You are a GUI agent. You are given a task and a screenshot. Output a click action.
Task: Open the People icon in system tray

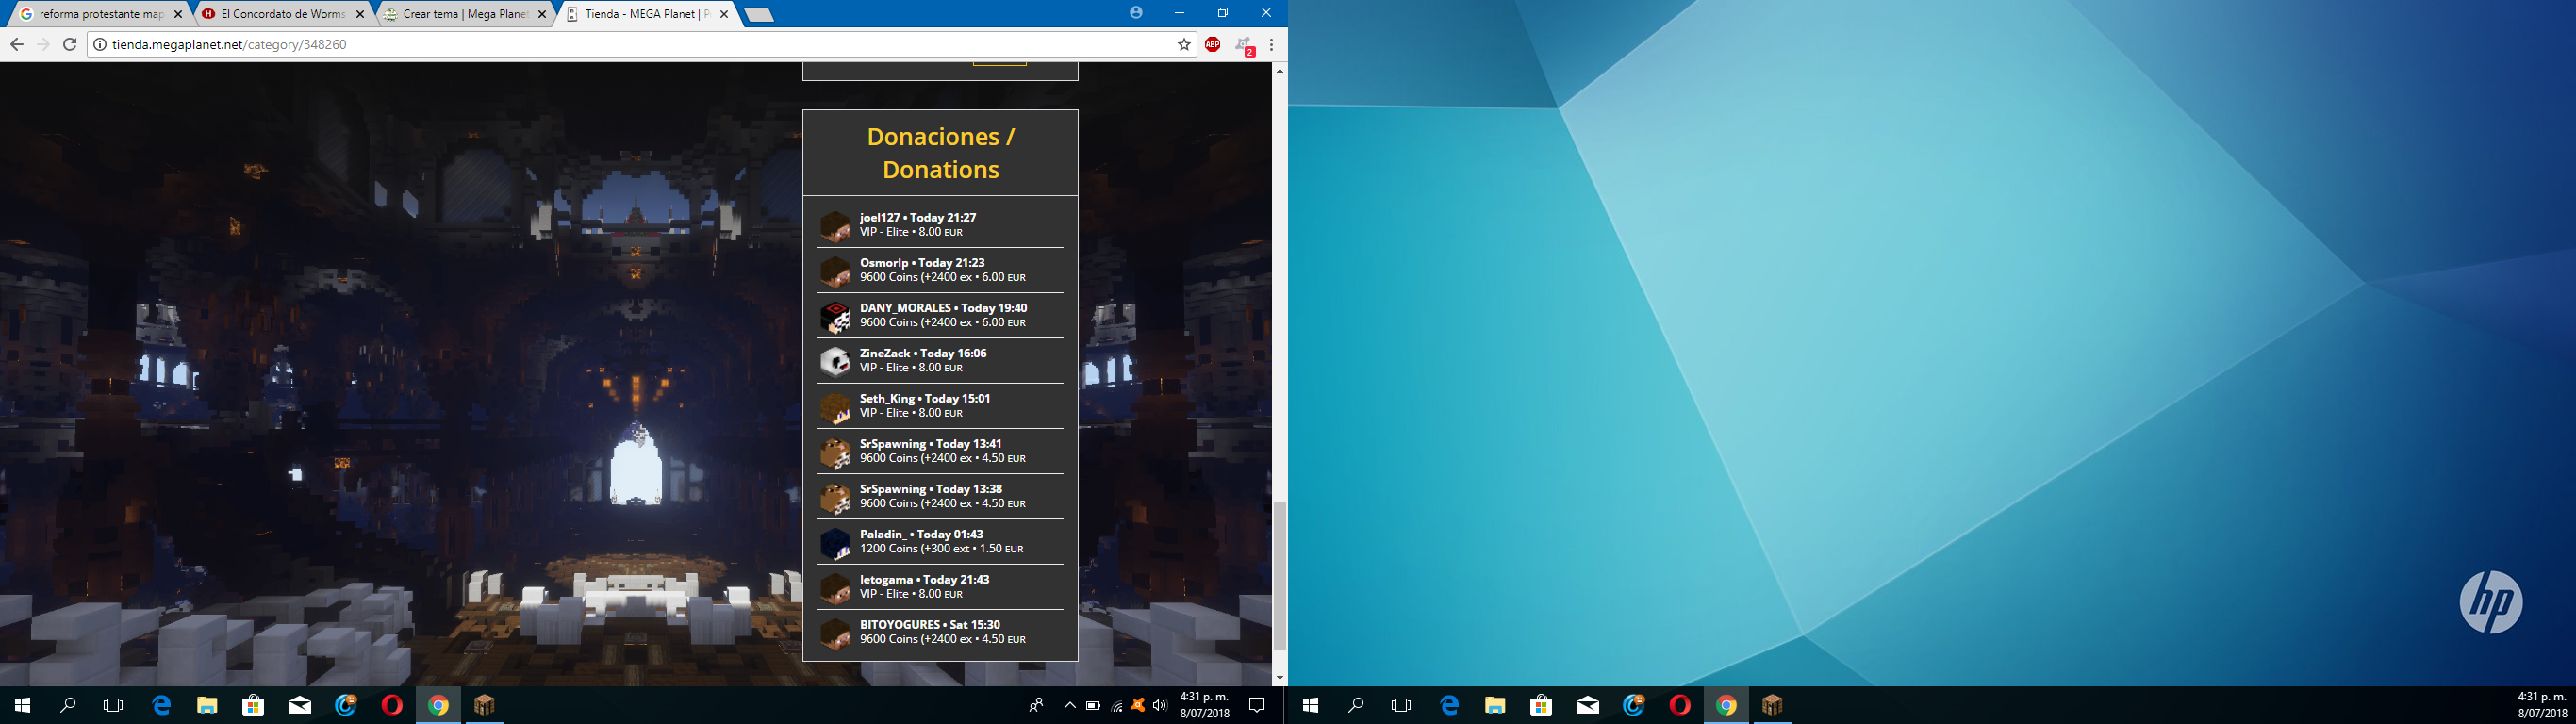[x=1036, y=705]
